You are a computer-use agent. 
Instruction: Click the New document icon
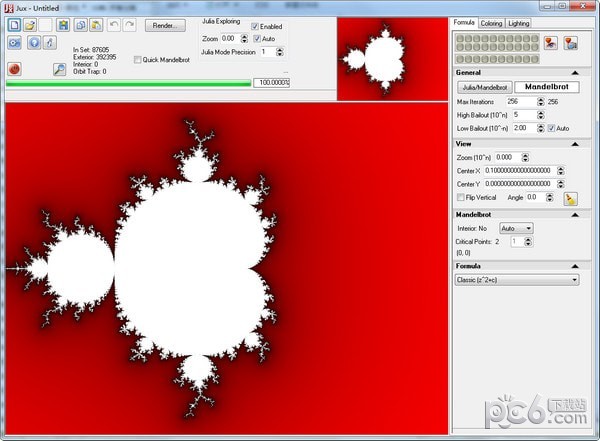[x=15, y=25]
